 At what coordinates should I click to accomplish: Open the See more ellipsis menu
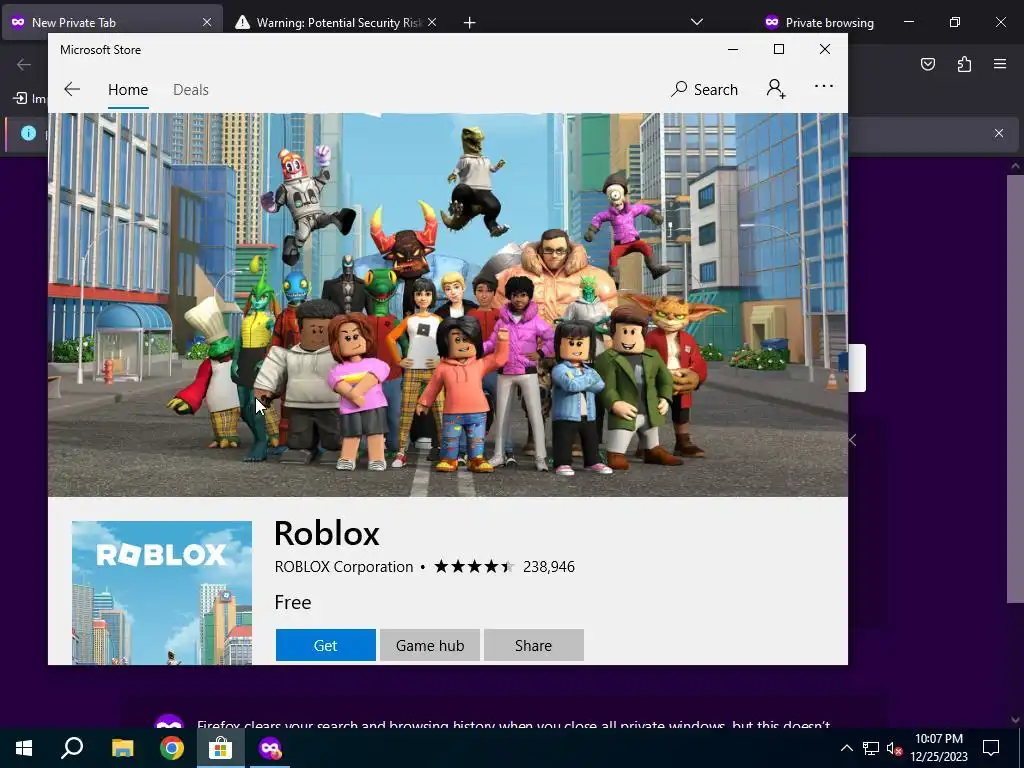coord(824,86)
